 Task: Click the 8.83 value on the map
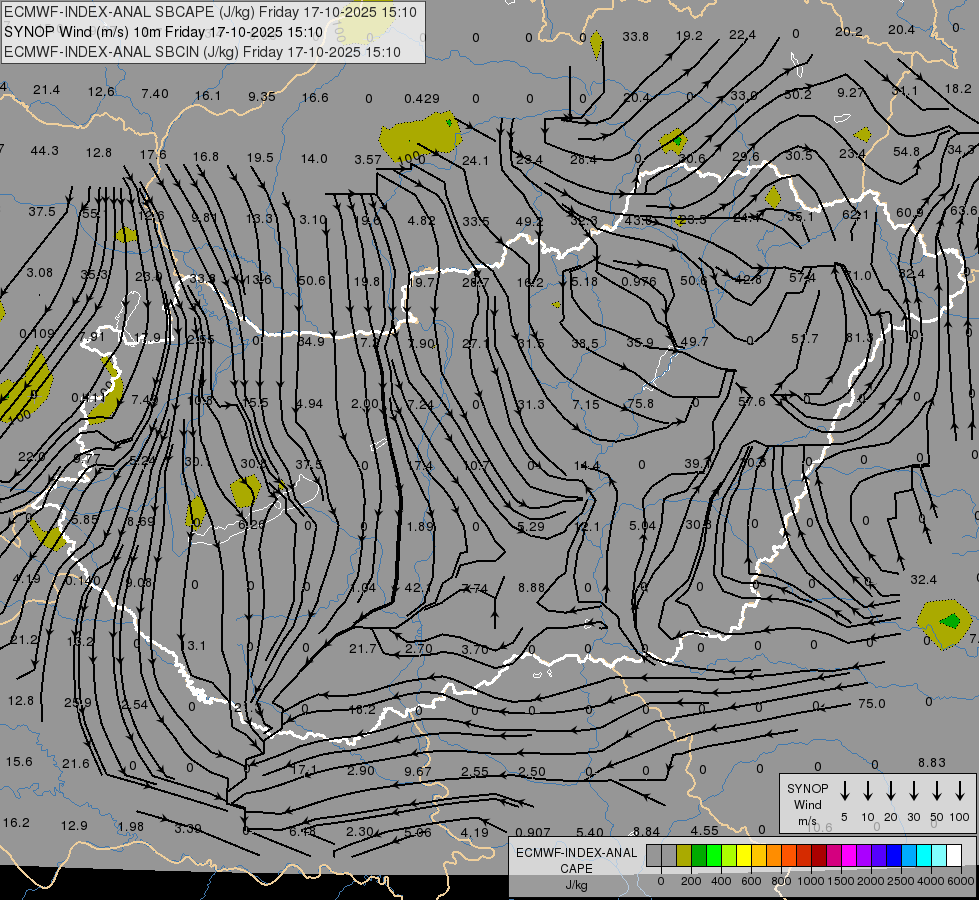click(x=932, y=762)
